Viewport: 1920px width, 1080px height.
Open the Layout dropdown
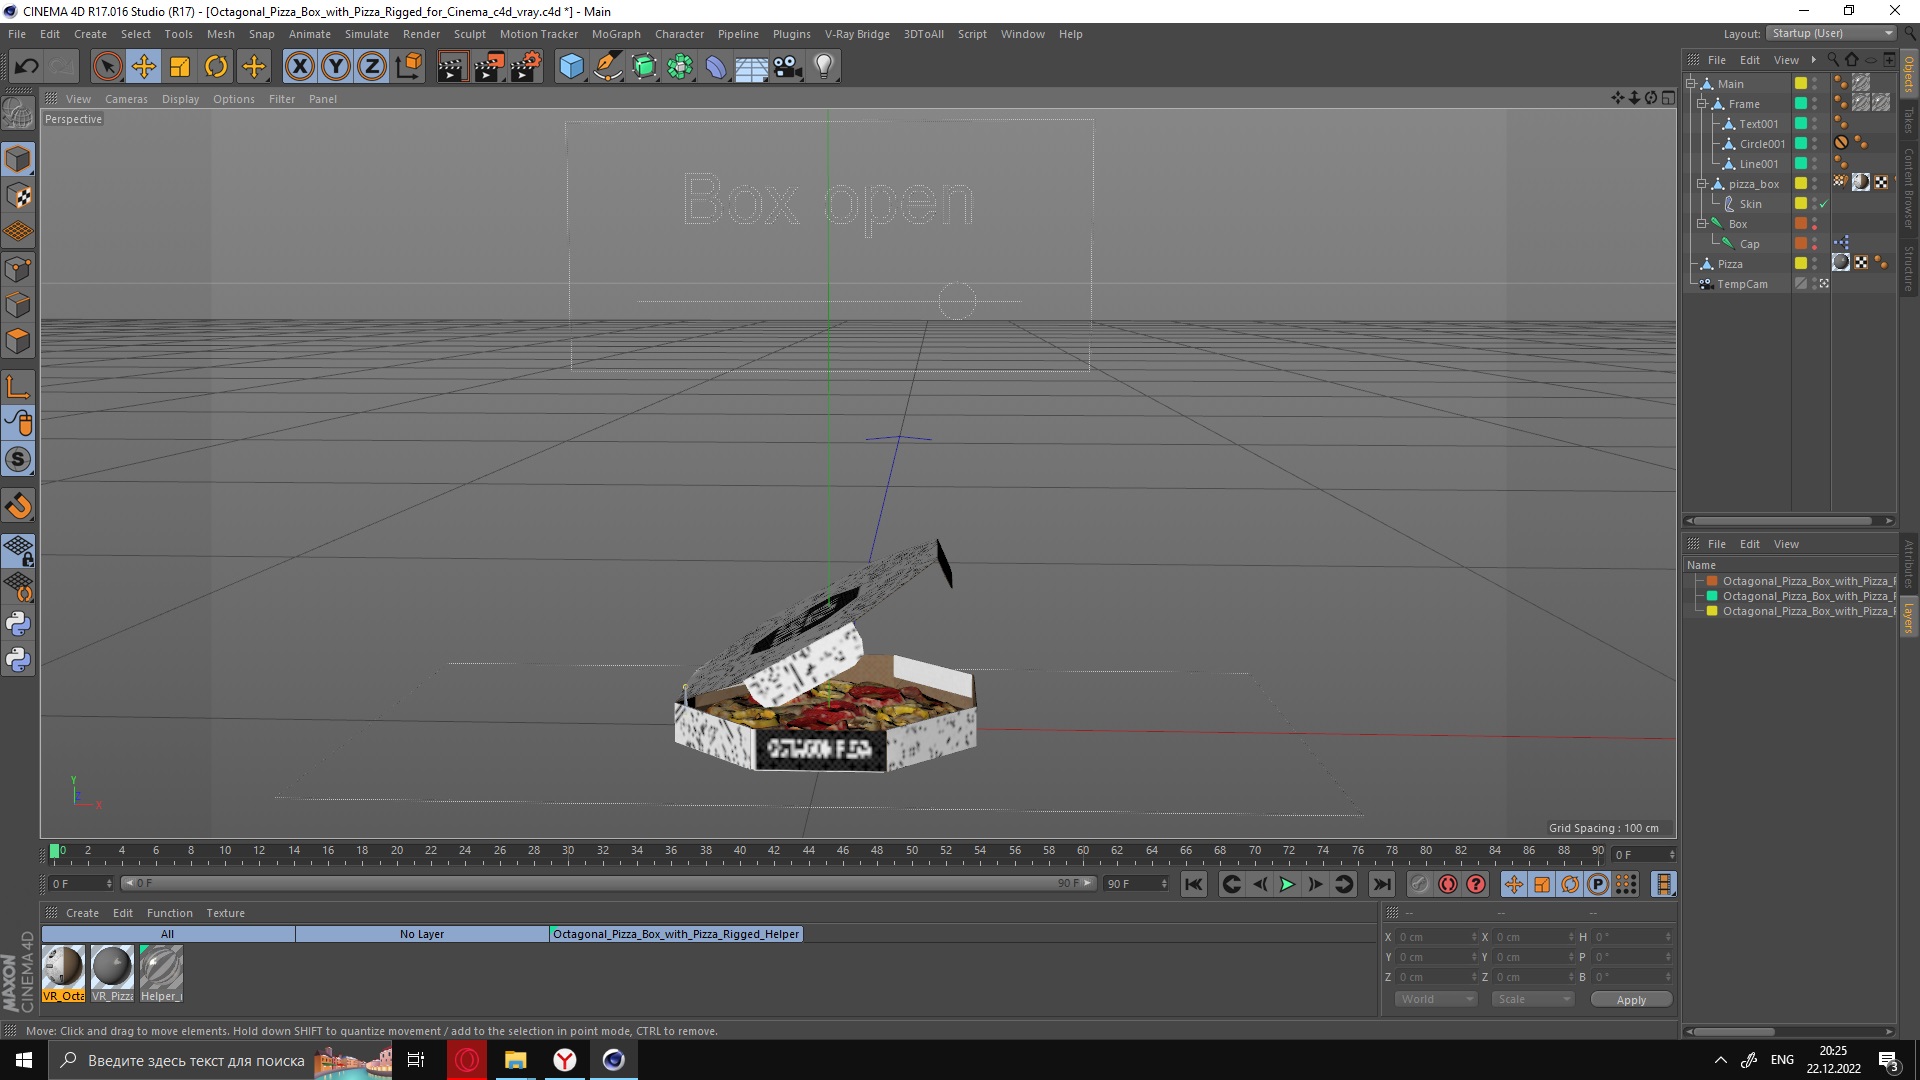tap(1831, 33)
